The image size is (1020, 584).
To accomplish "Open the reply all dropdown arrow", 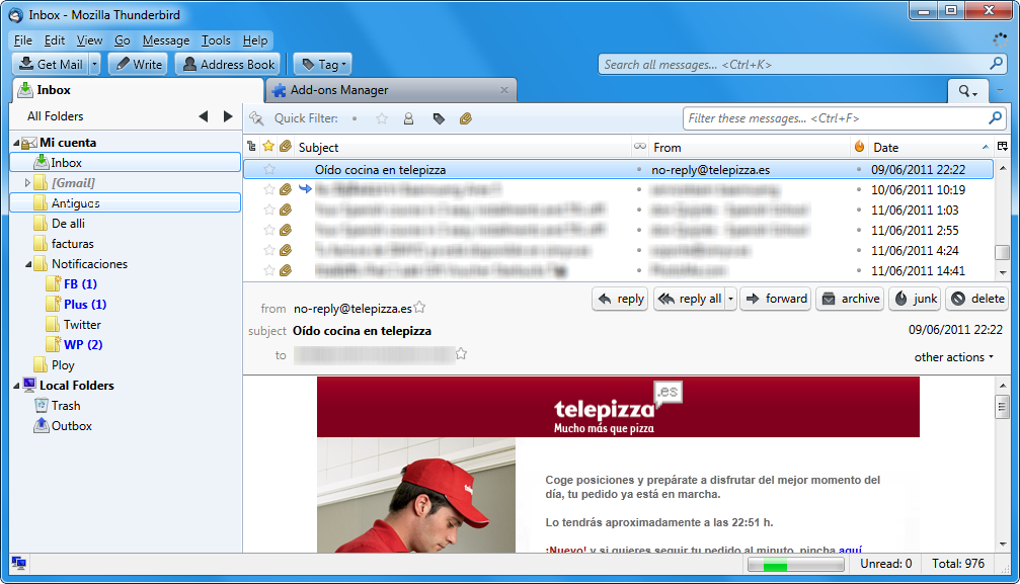I will coord(731,299).
